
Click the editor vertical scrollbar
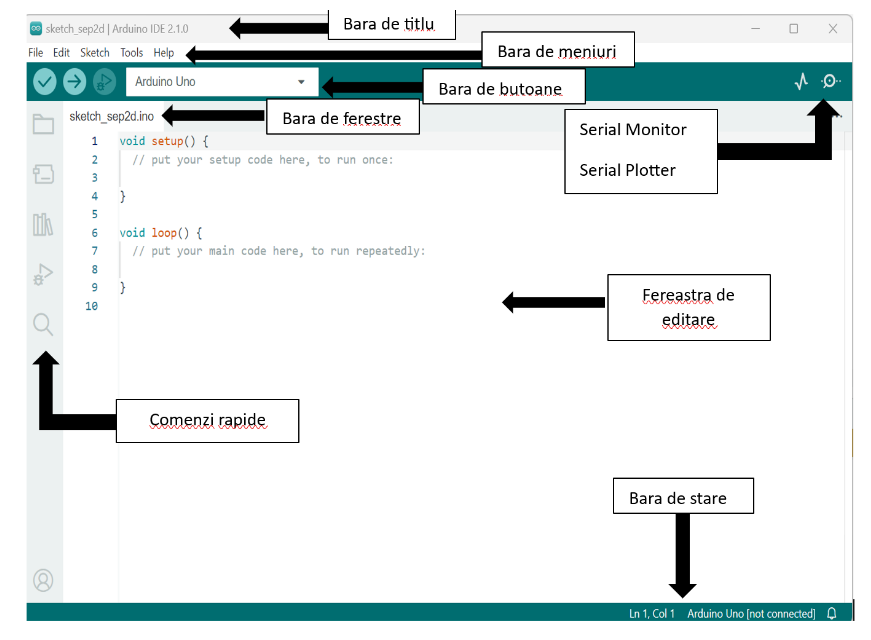(848, 367)
